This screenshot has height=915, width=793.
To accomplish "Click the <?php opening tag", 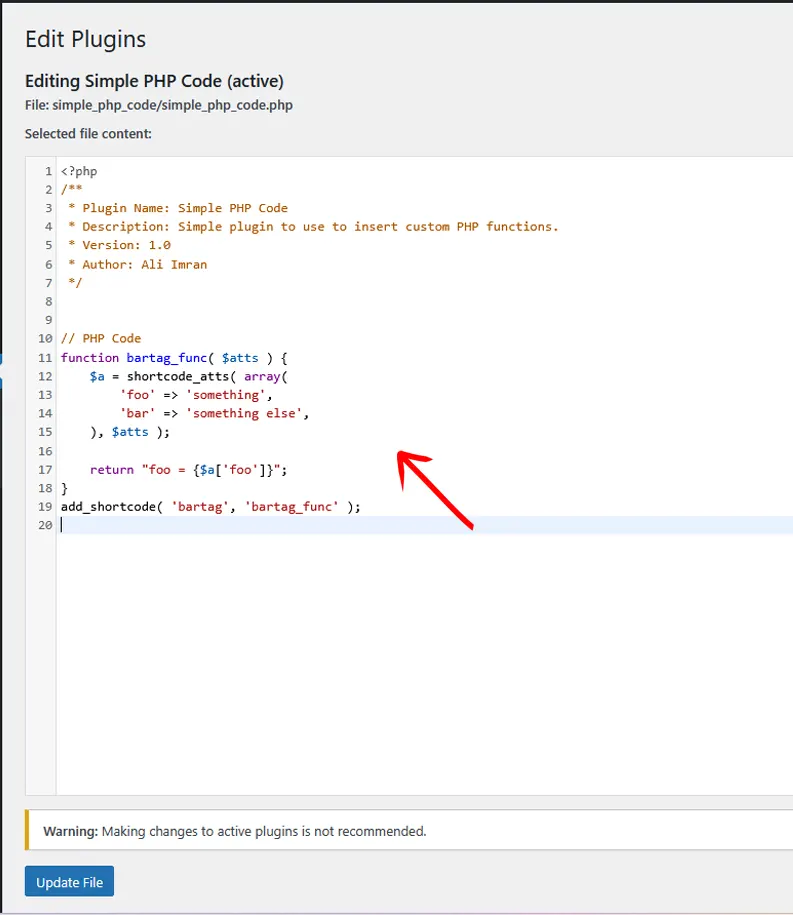I will (79, 171).
